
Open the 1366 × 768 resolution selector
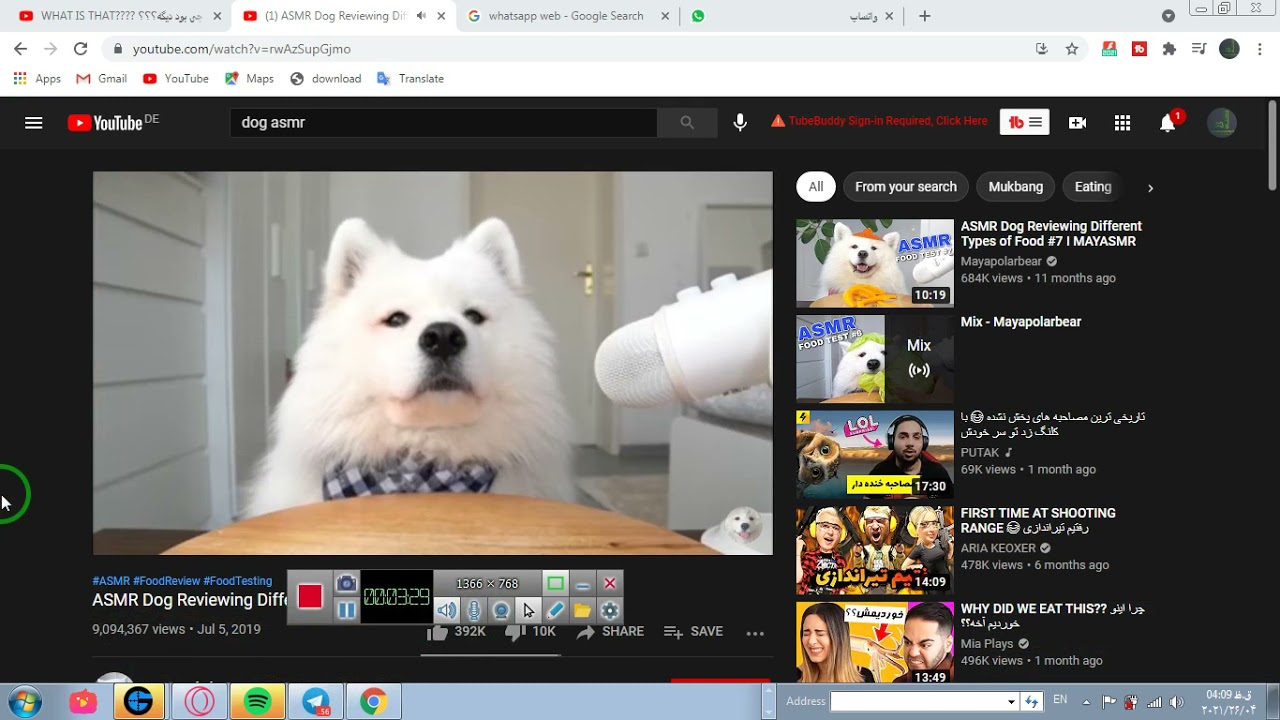[487, 584]
